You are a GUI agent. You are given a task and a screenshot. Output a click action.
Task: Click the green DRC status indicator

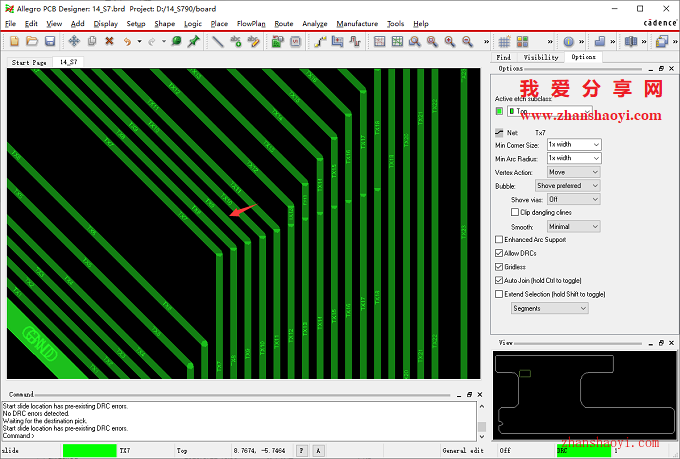point(584,451)
